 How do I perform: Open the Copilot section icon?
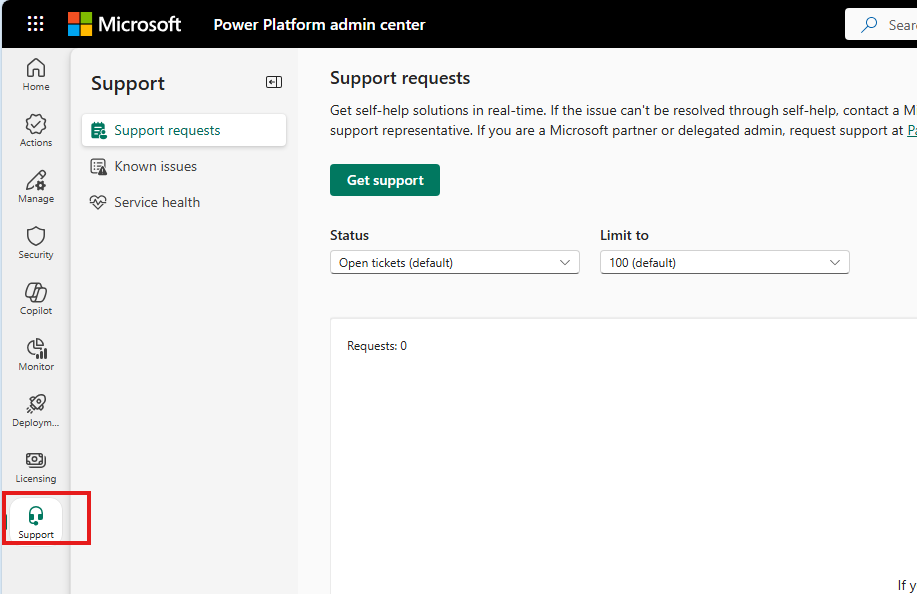tap(36, 298)
